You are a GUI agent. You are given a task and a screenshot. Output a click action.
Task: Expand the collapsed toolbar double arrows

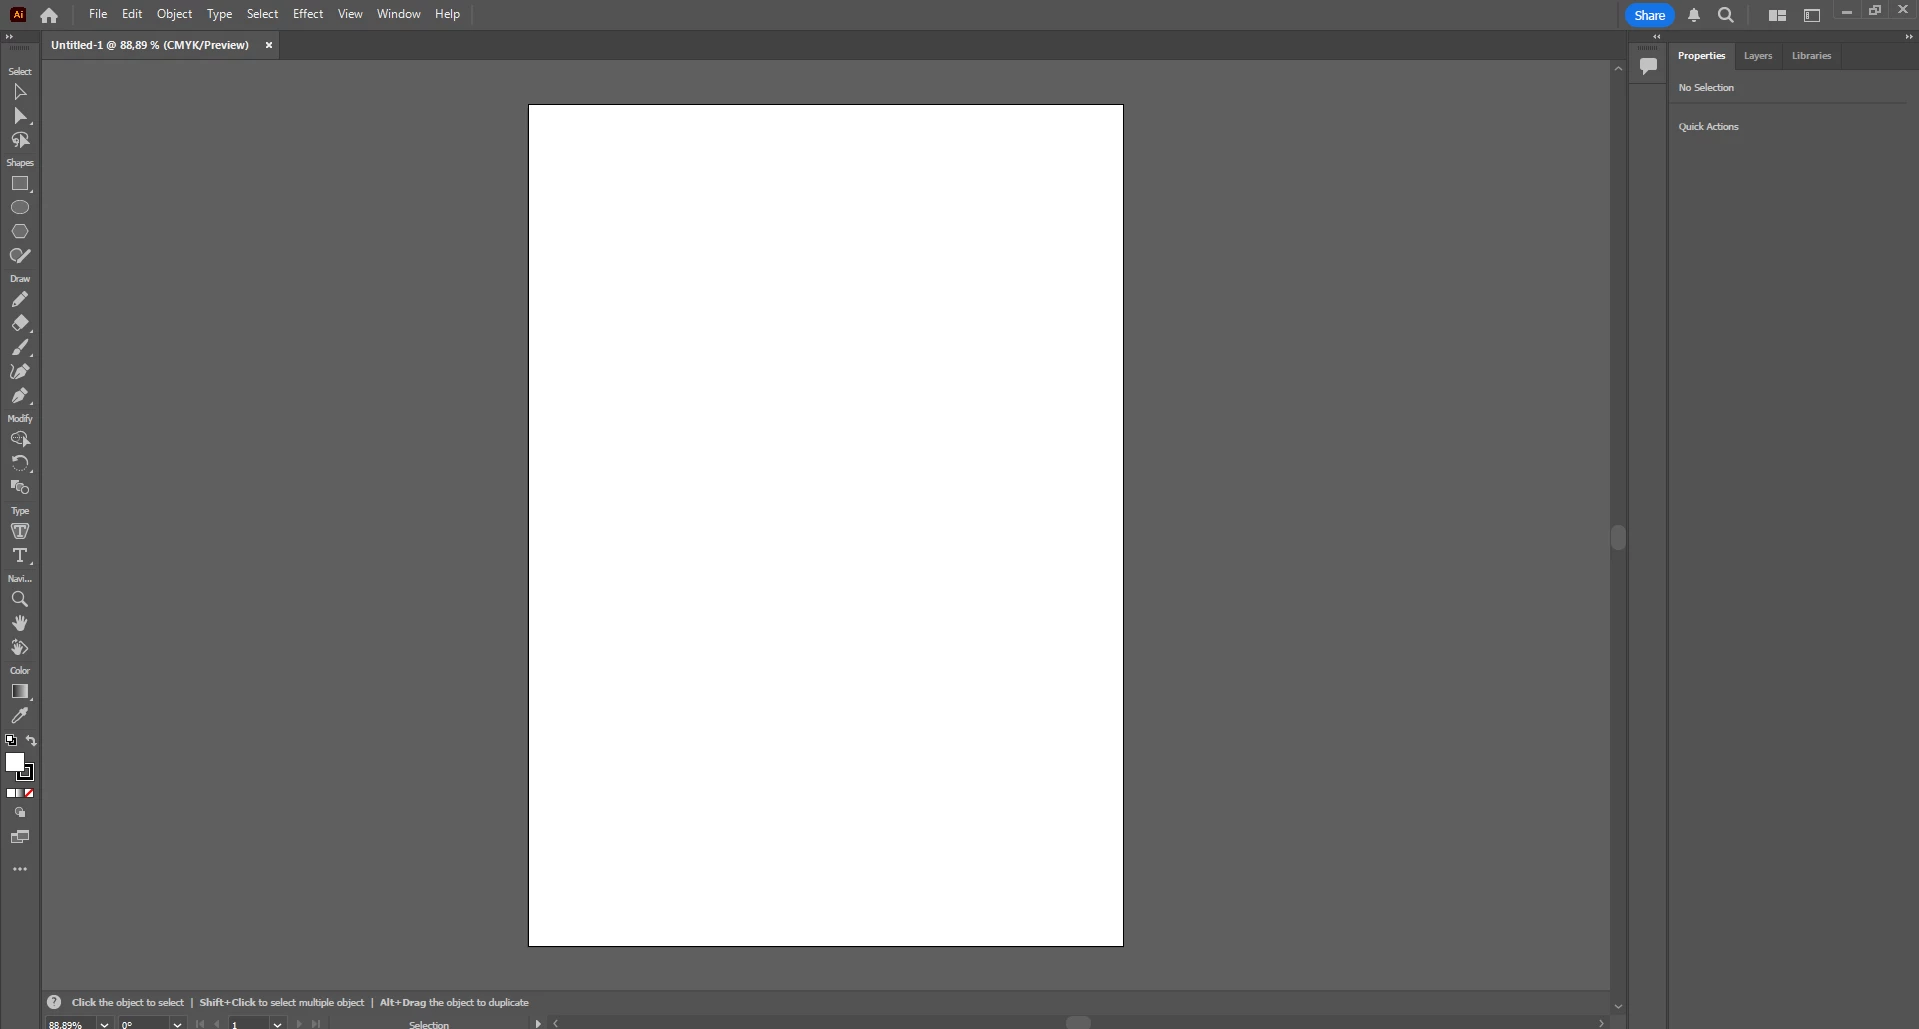pyautogui.click(x=10, y=37)
